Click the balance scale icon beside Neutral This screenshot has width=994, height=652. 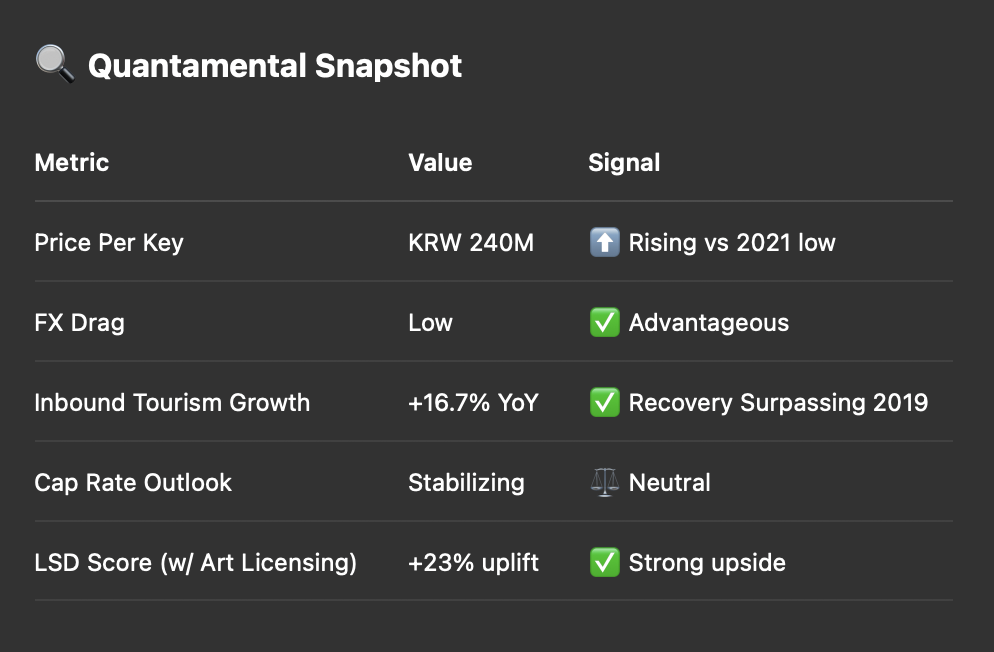click(604, 482)
